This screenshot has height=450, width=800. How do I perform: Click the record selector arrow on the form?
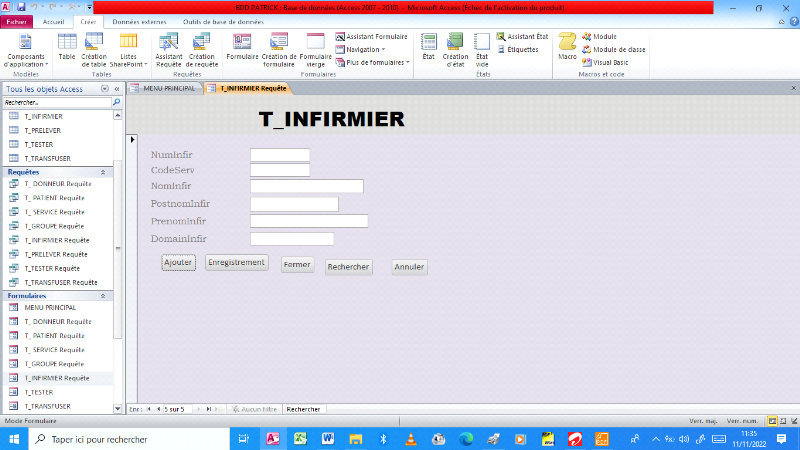(x=132, y=139)
